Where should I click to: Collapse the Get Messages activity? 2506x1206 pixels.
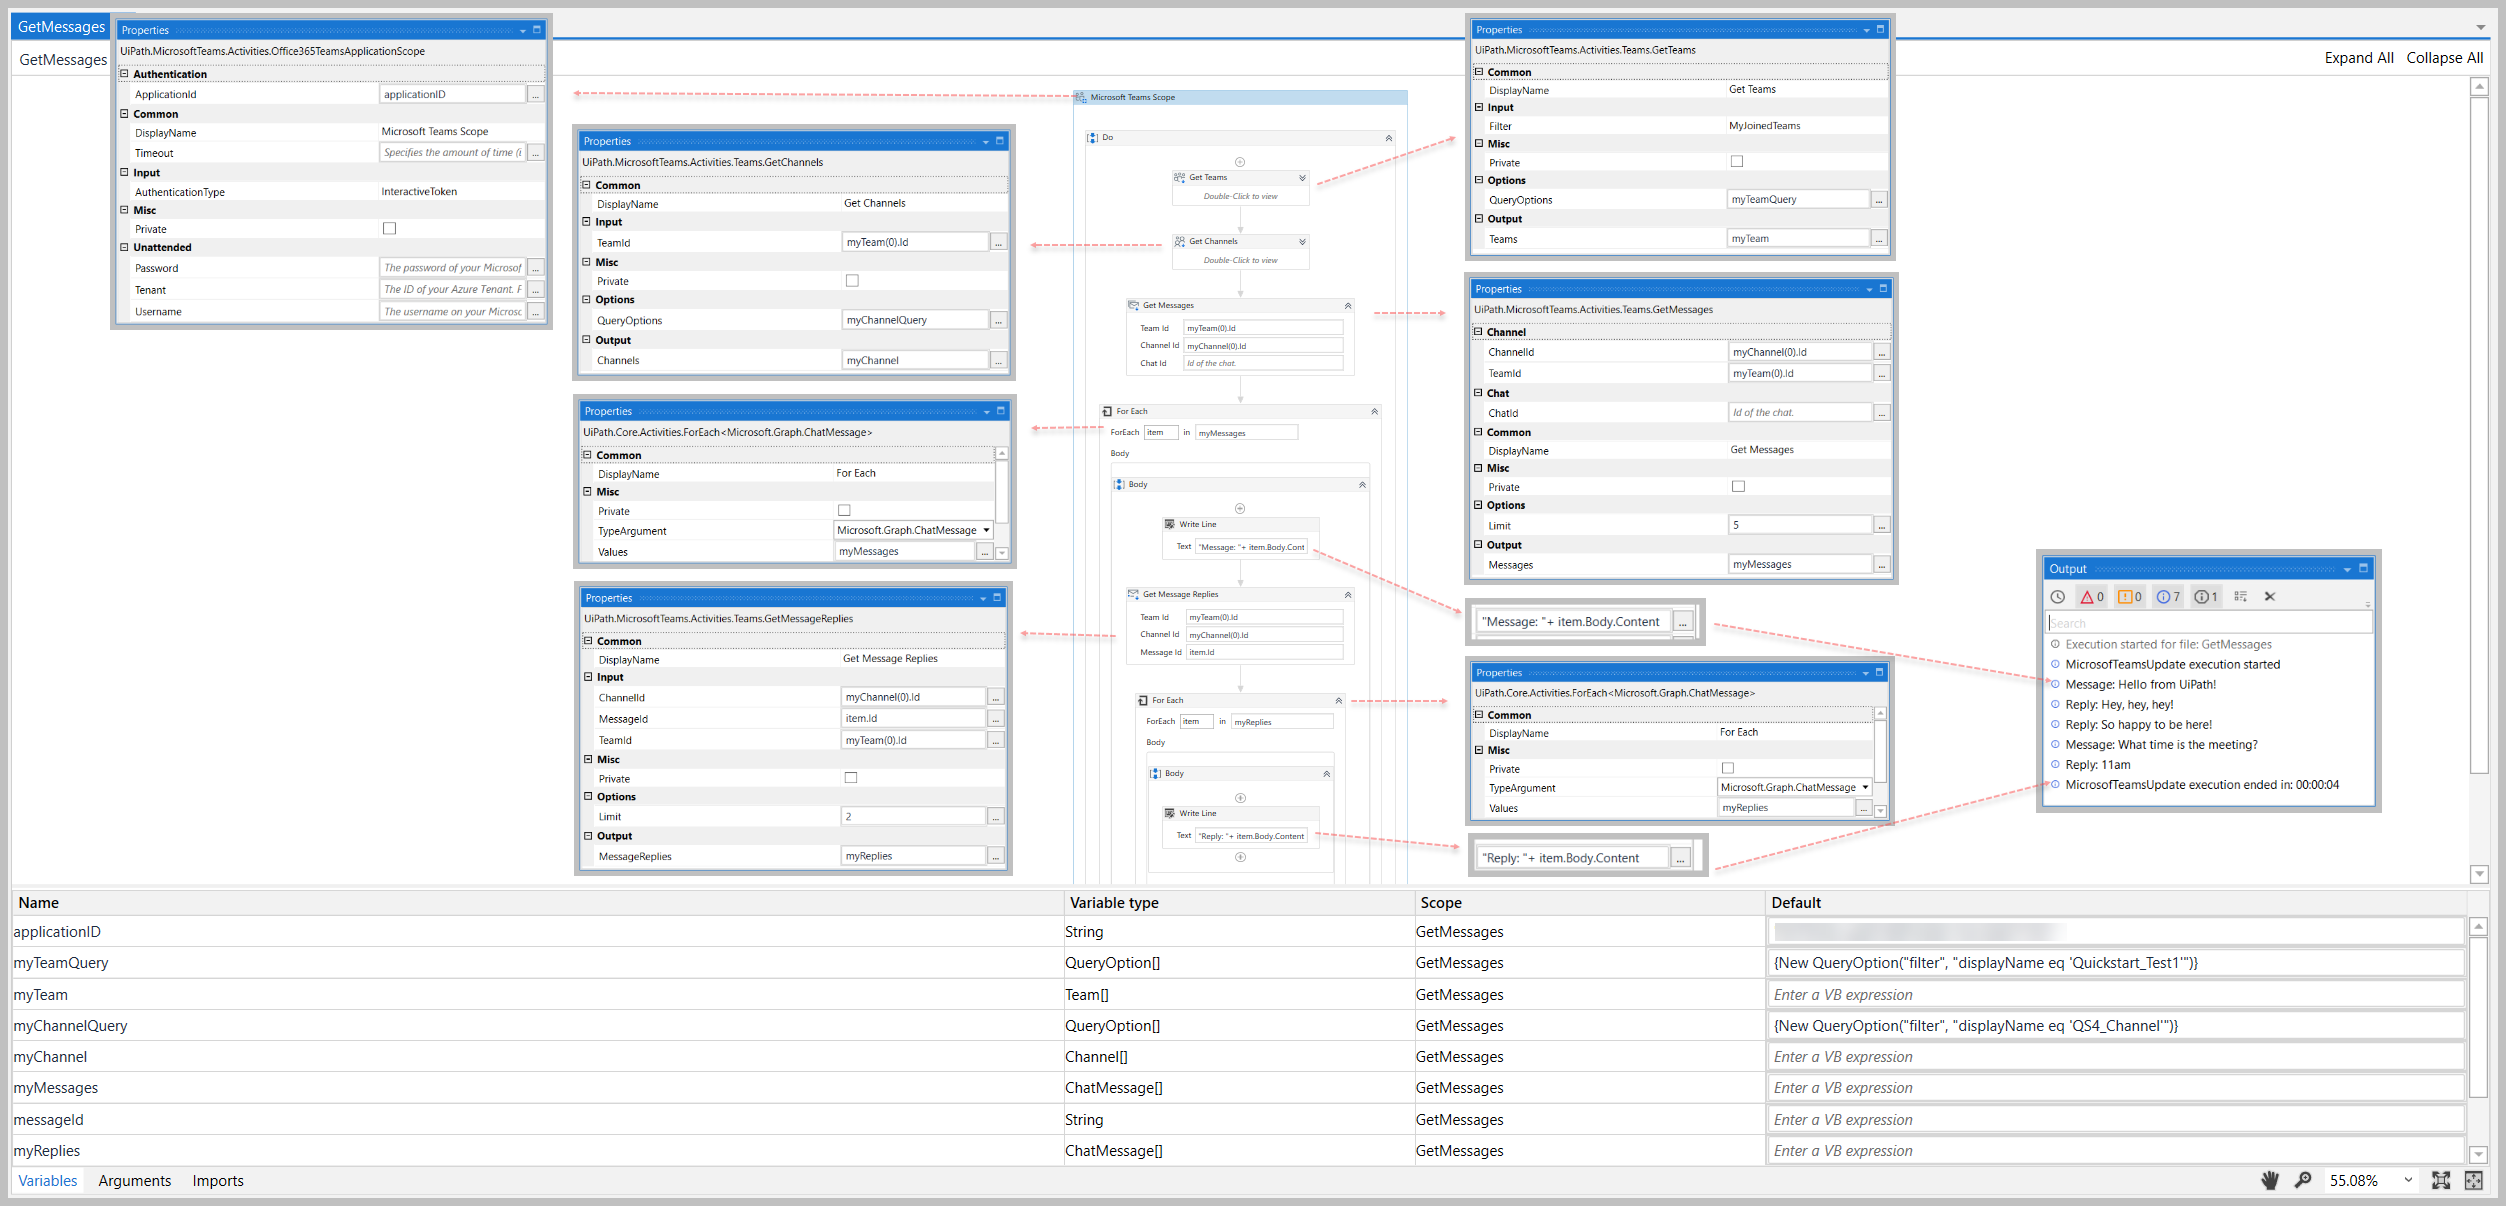(x=1348, y=306)
